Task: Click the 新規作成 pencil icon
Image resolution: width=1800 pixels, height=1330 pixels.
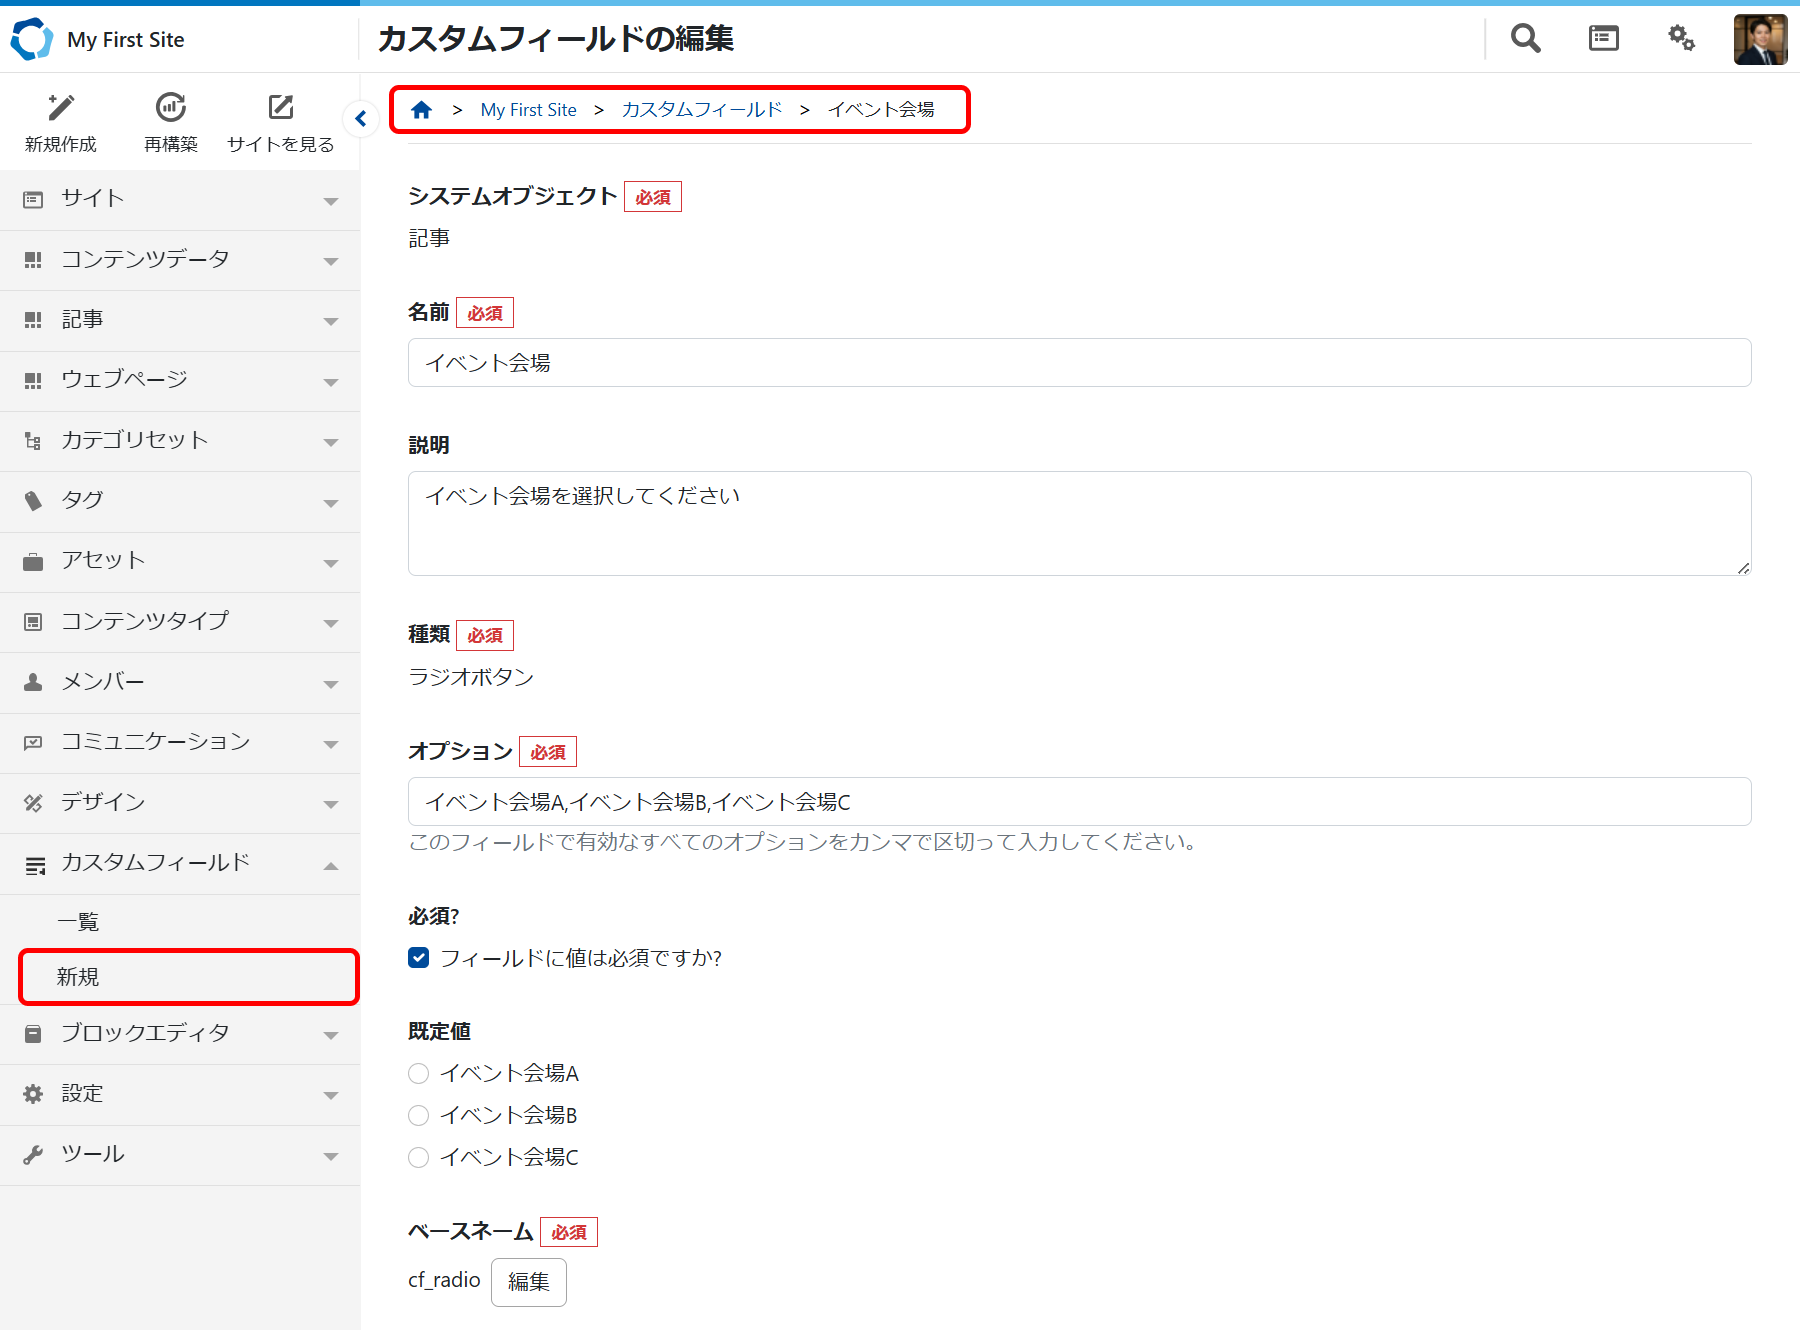Action: tap(61, 108)
